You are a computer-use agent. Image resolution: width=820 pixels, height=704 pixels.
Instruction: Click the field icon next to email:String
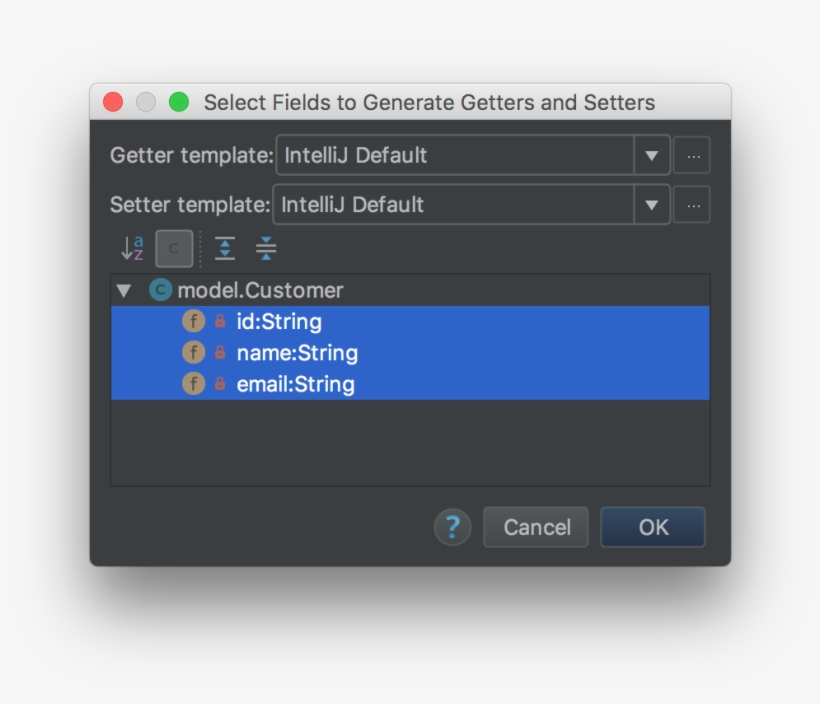(193, 383)
